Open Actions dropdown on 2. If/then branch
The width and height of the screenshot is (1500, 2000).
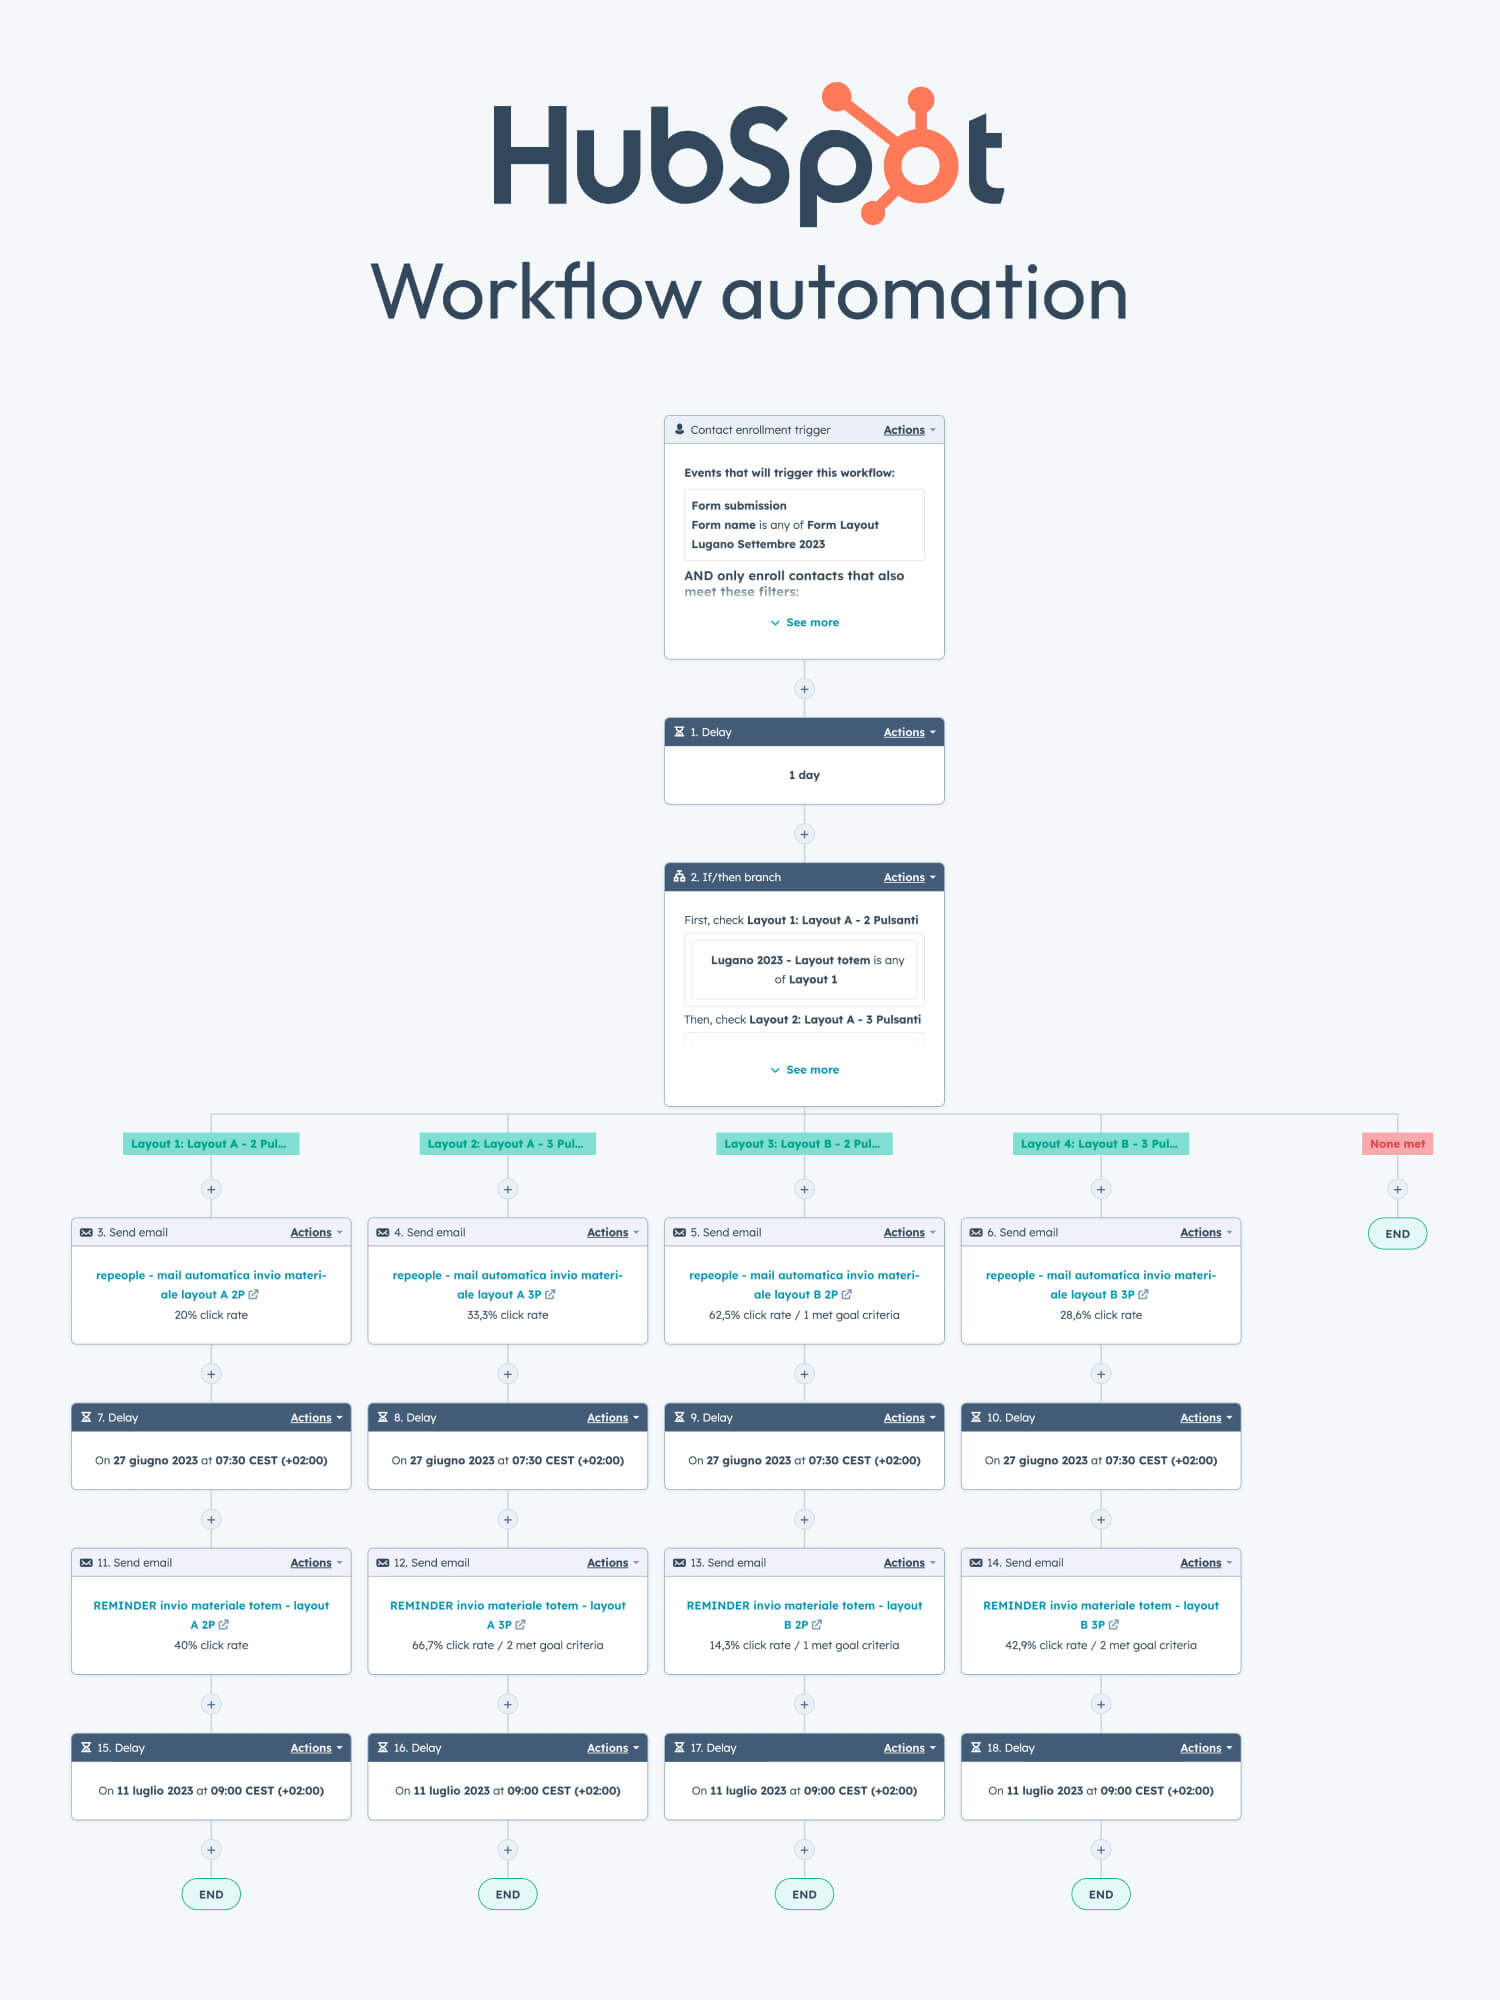(909, 877)
